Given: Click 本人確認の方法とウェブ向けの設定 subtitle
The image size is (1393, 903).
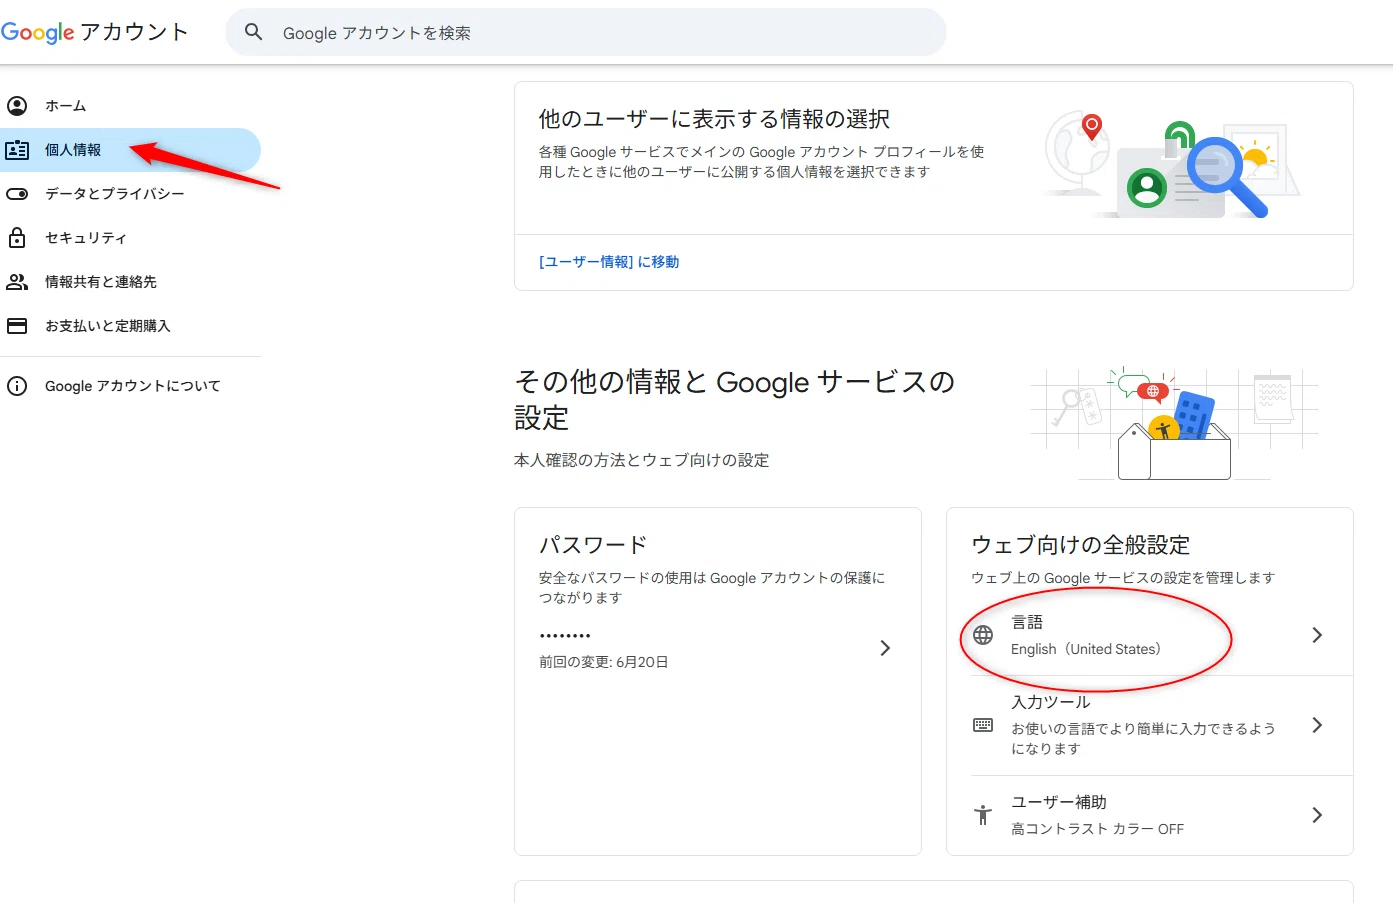Looking at the screenshot, I should (641, 460).
